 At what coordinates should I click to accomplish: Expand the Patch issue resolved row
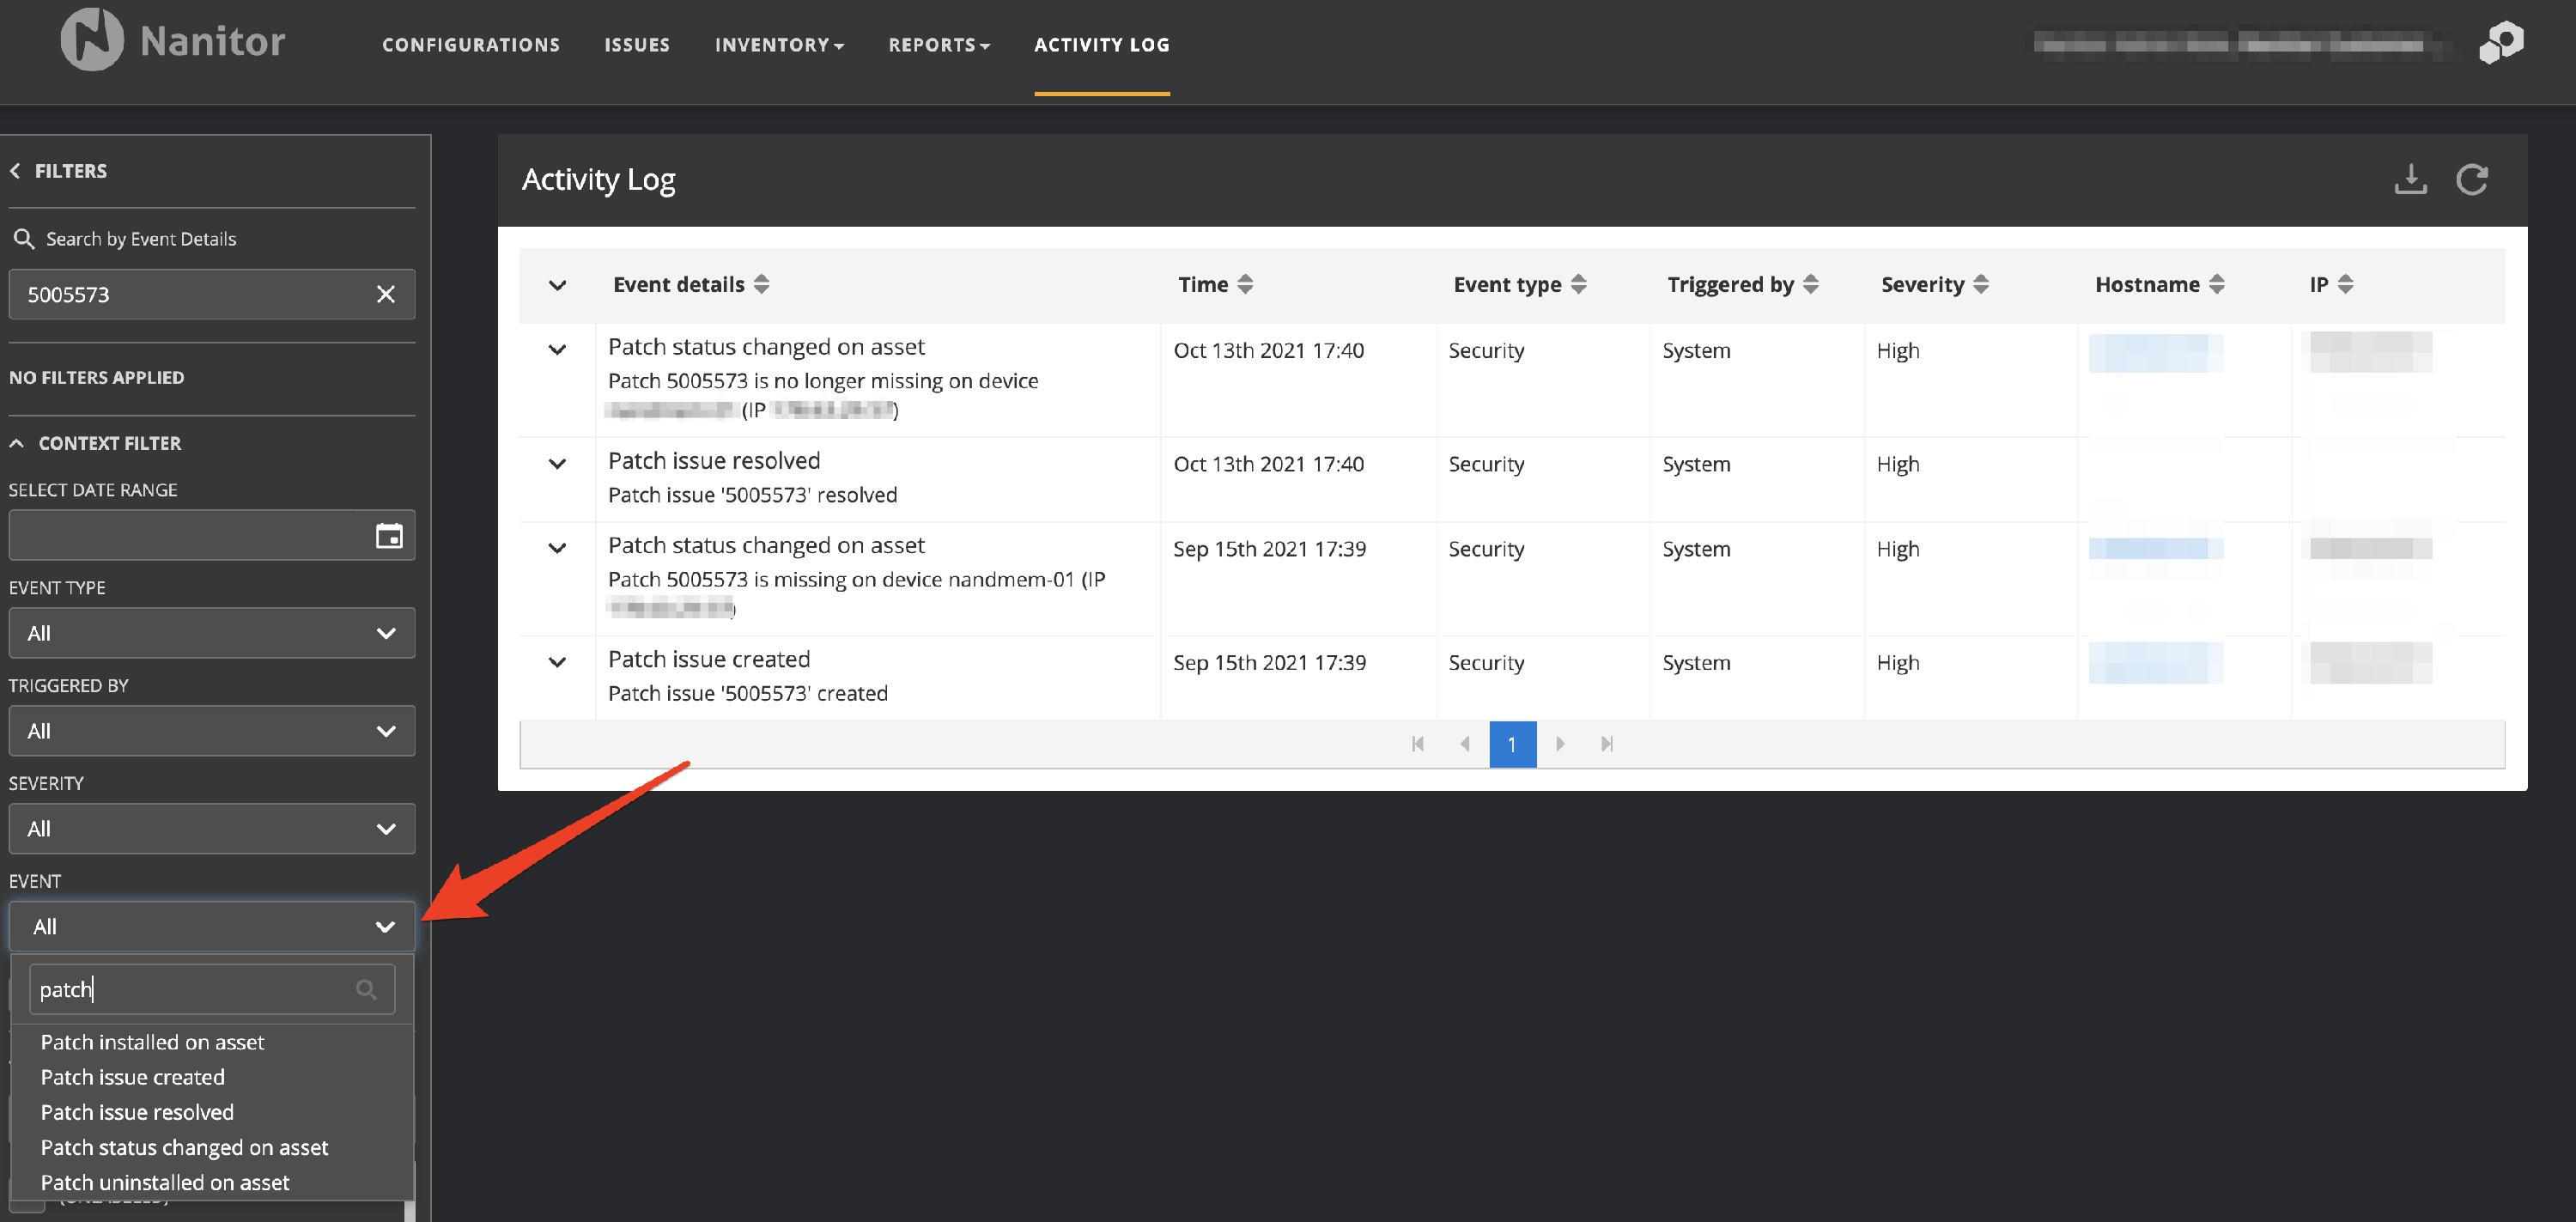[x=557, y=464]
